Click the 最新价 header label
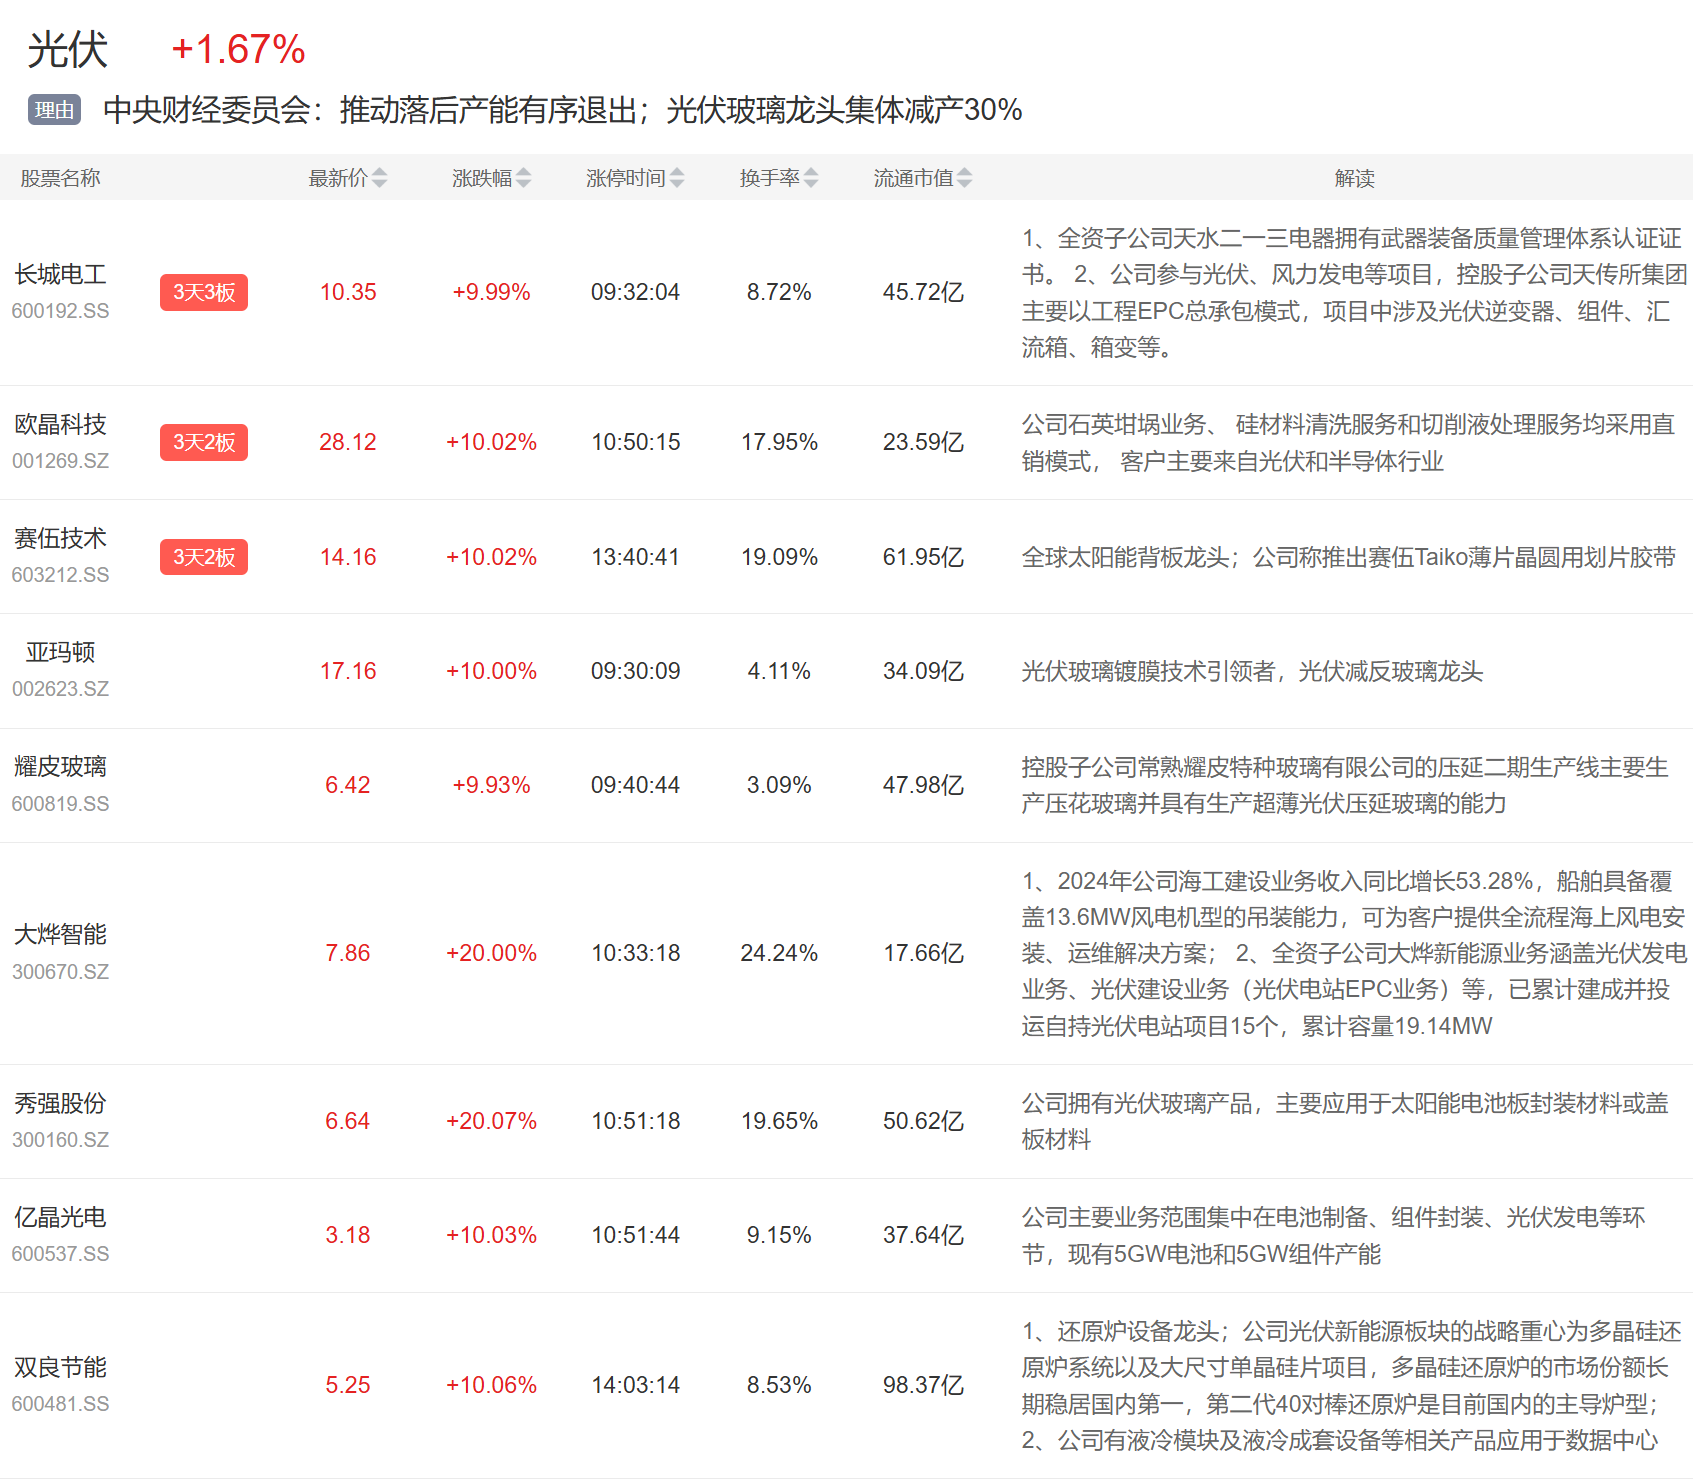 point(338,178)
